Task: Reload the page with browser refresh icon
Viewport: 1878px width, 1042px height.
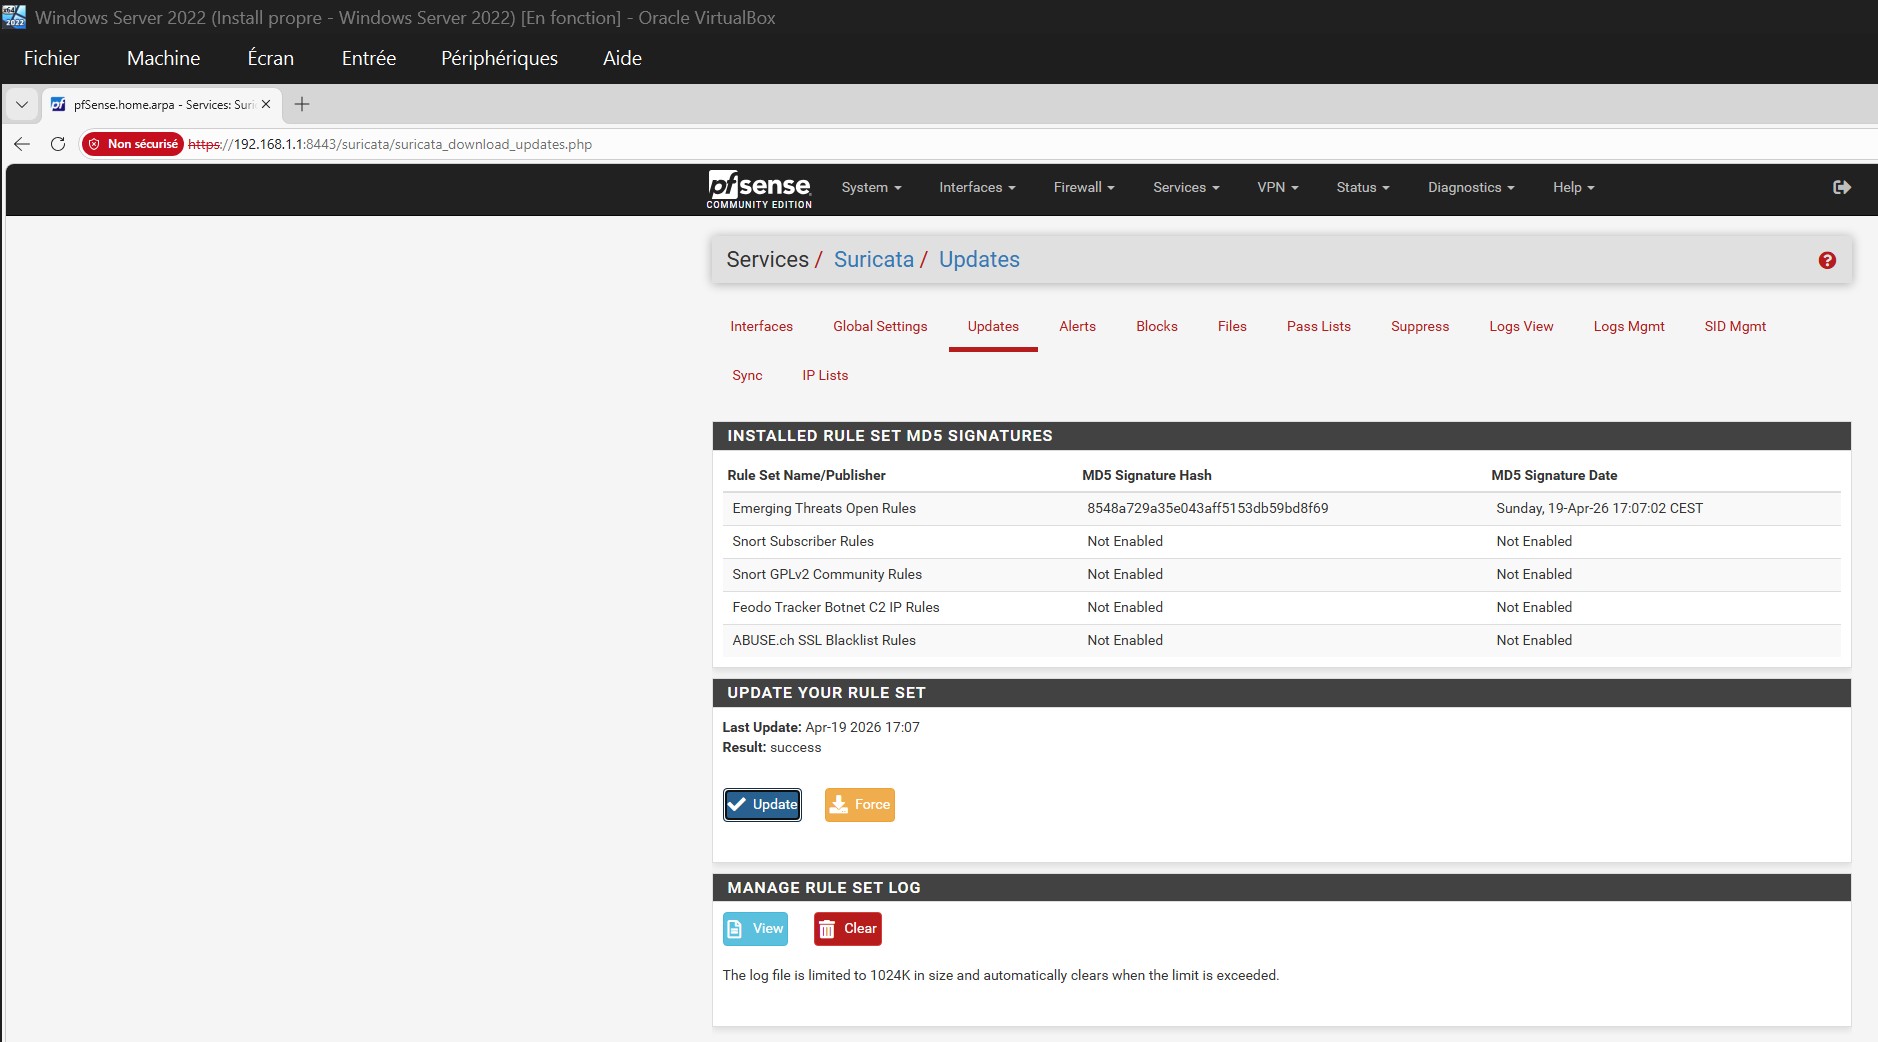Action: [58, 144]
